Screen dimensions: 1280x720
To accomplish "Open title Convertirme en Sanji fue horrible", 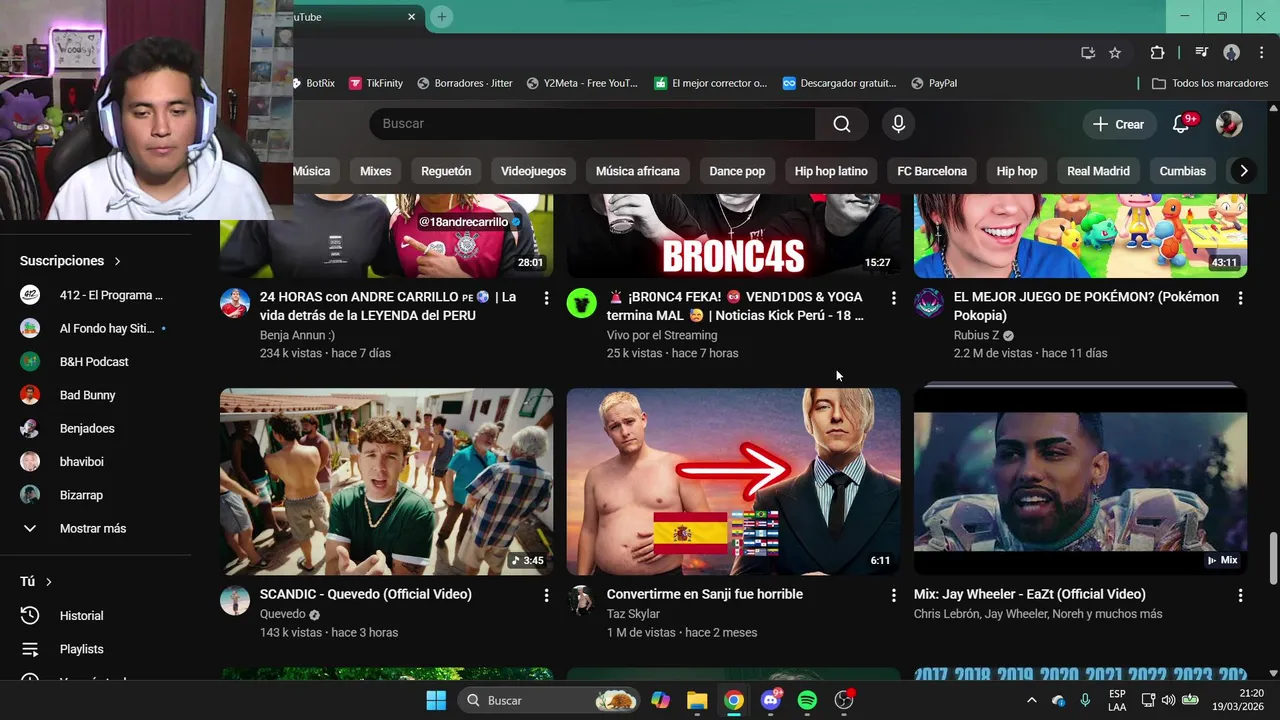I will coord(704,594).
